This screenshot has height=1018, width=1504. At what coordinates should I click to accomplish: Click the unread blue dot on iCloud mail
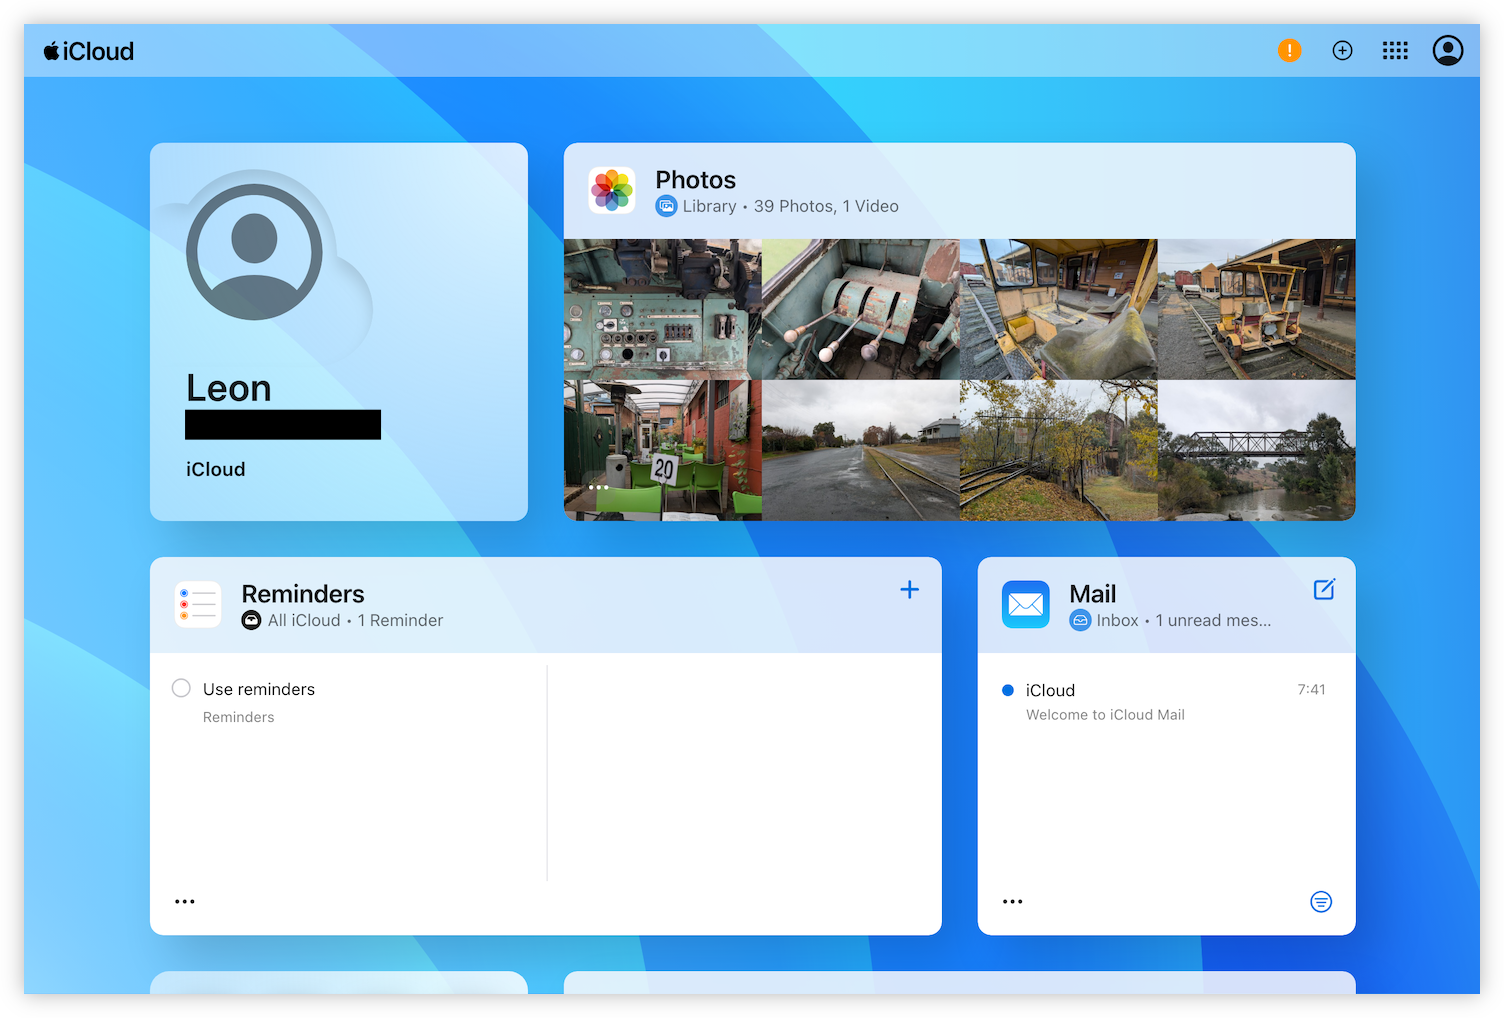pos(1008,690)
